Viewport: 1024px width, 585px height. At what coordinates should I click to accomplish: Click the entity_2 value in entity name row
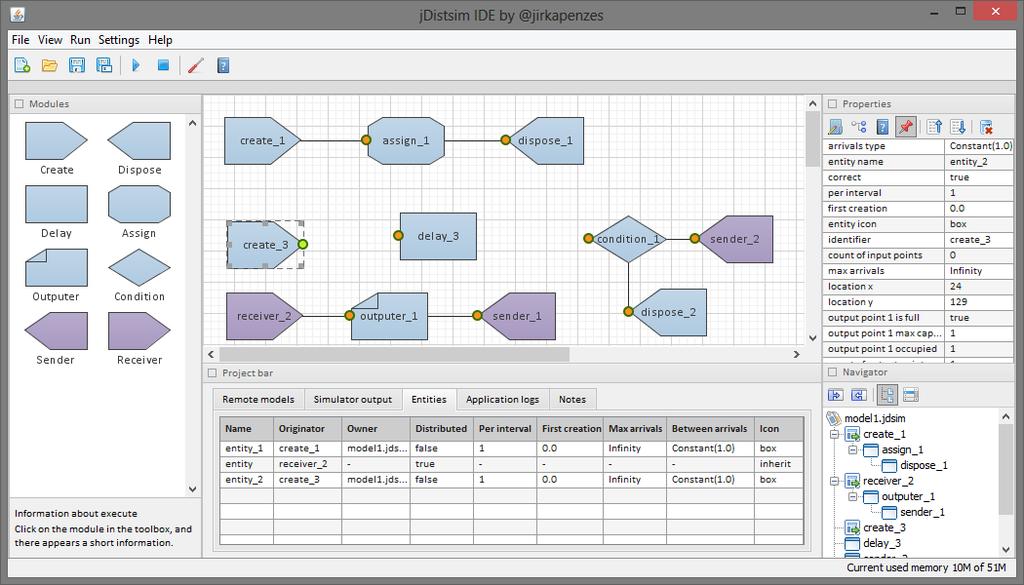[x=978, y=162]
